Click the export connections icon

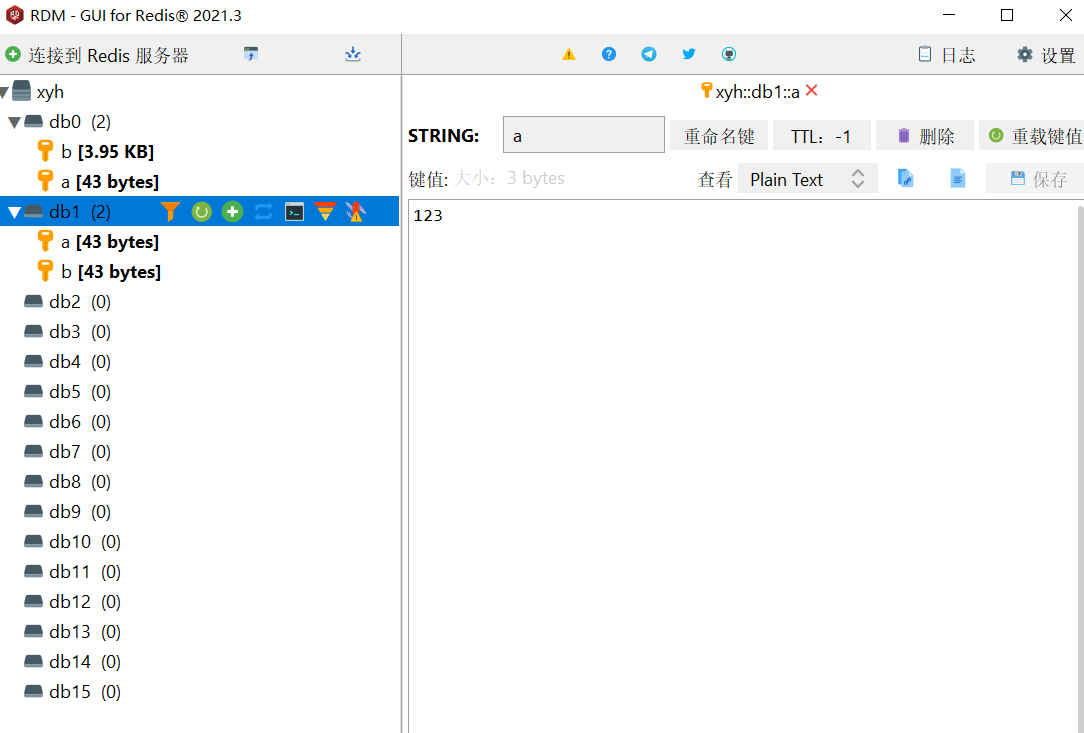pos(353,54)
